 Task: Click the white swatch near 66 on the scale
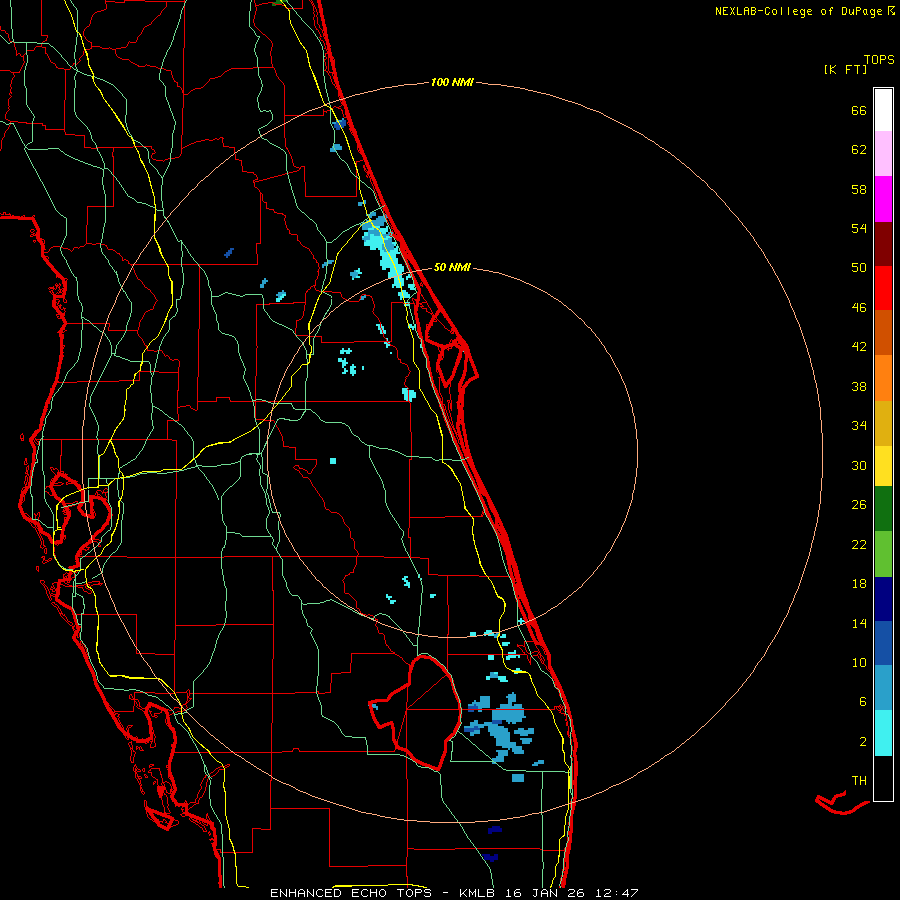(x=883, y=110)
